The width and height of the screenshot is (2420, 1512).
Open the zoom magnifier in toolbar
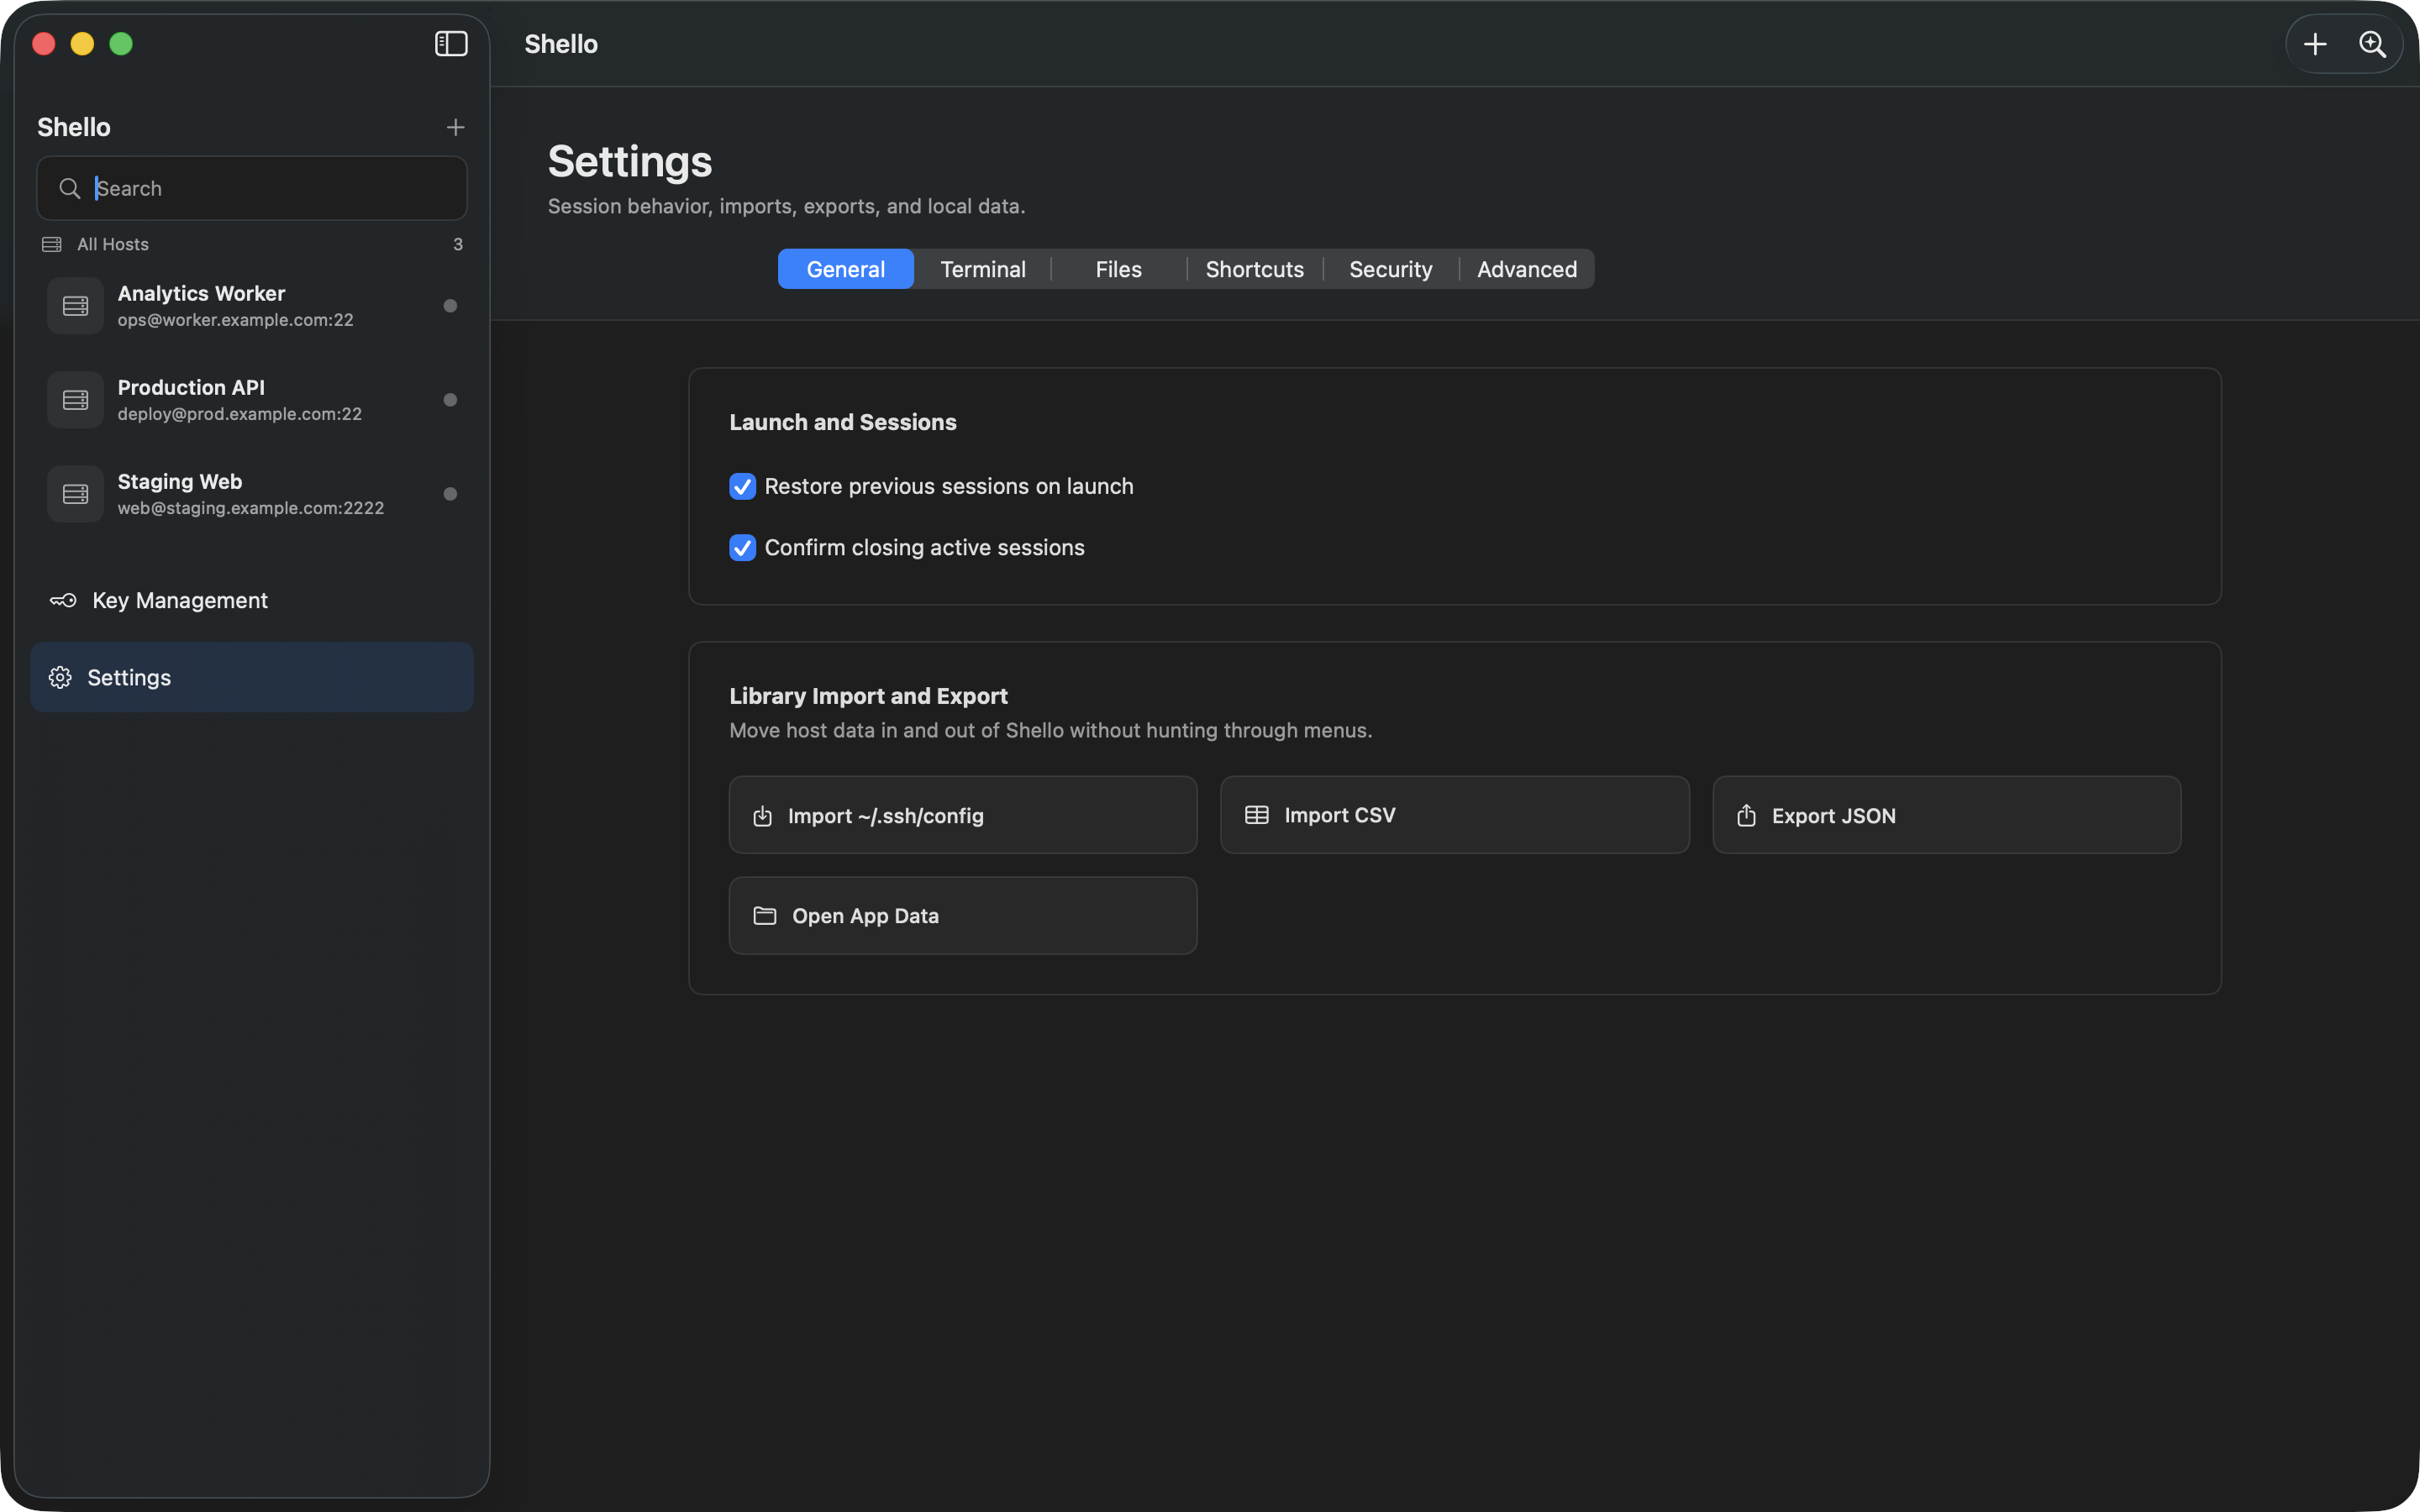[x=2373, y=44]
